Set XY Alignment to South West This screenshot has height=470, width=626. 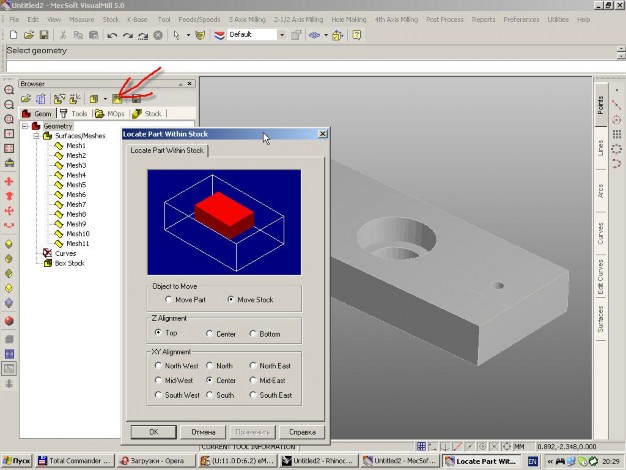point(158,395)
